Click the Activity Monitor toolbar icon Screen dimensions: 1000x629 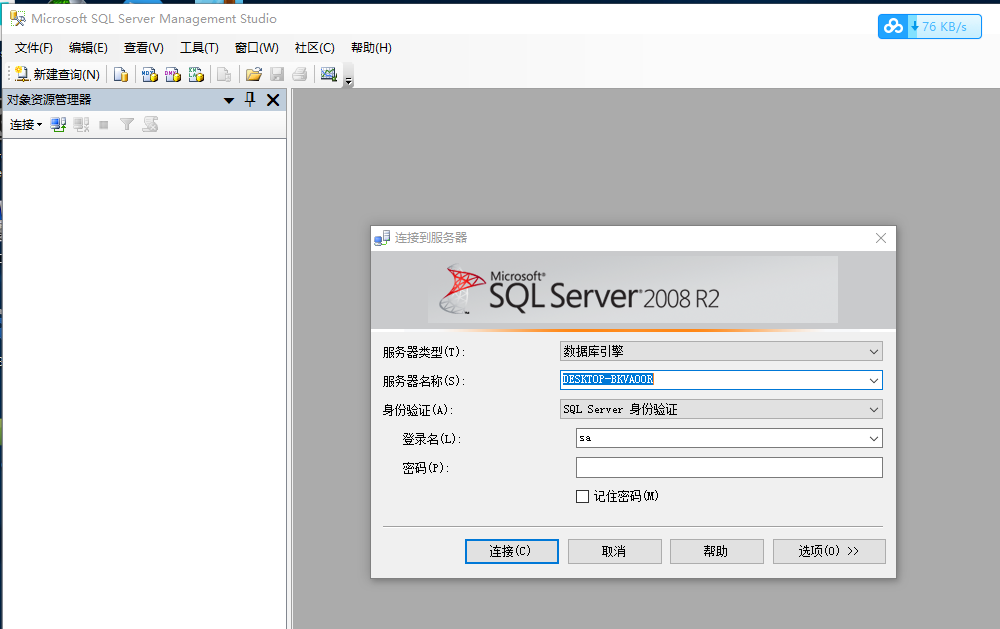click(329, 74)
